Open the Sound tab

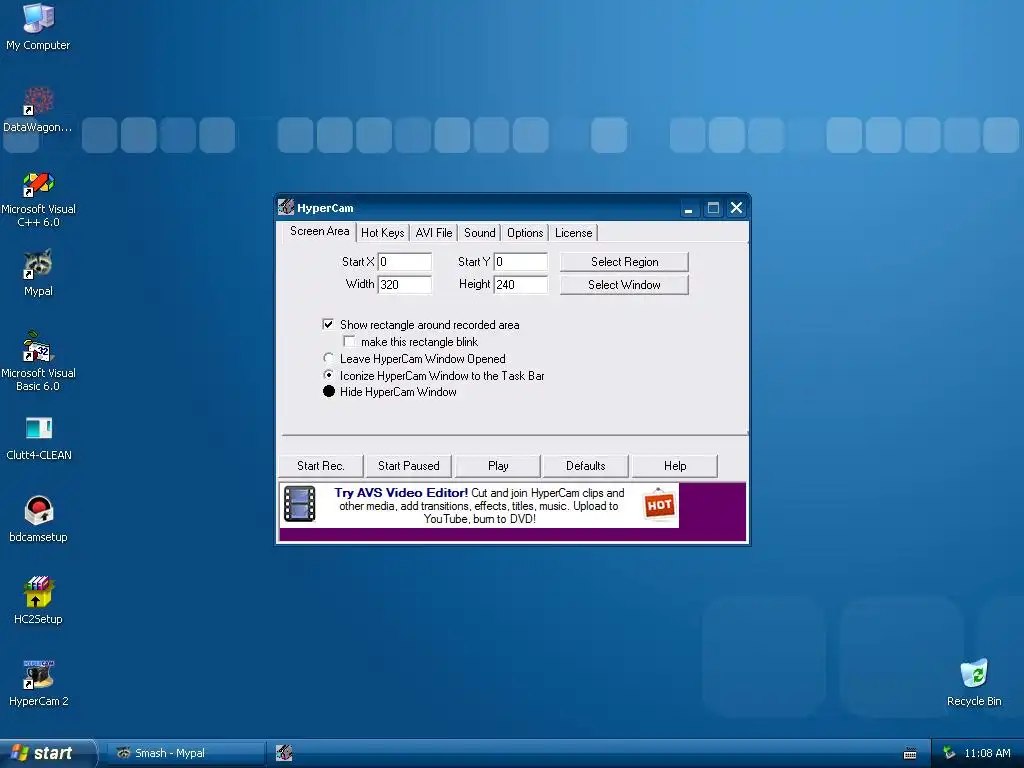pos(479,233)
